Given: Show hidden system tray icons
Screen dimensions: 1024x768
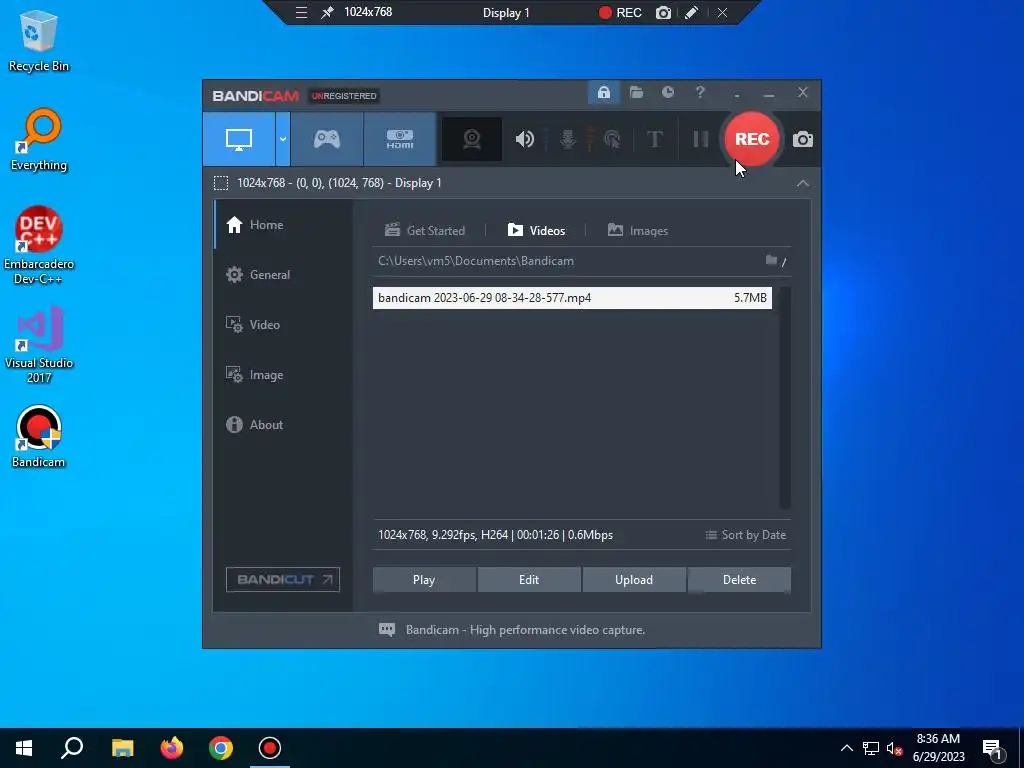Looking at the screenshot, I should 846,748.
